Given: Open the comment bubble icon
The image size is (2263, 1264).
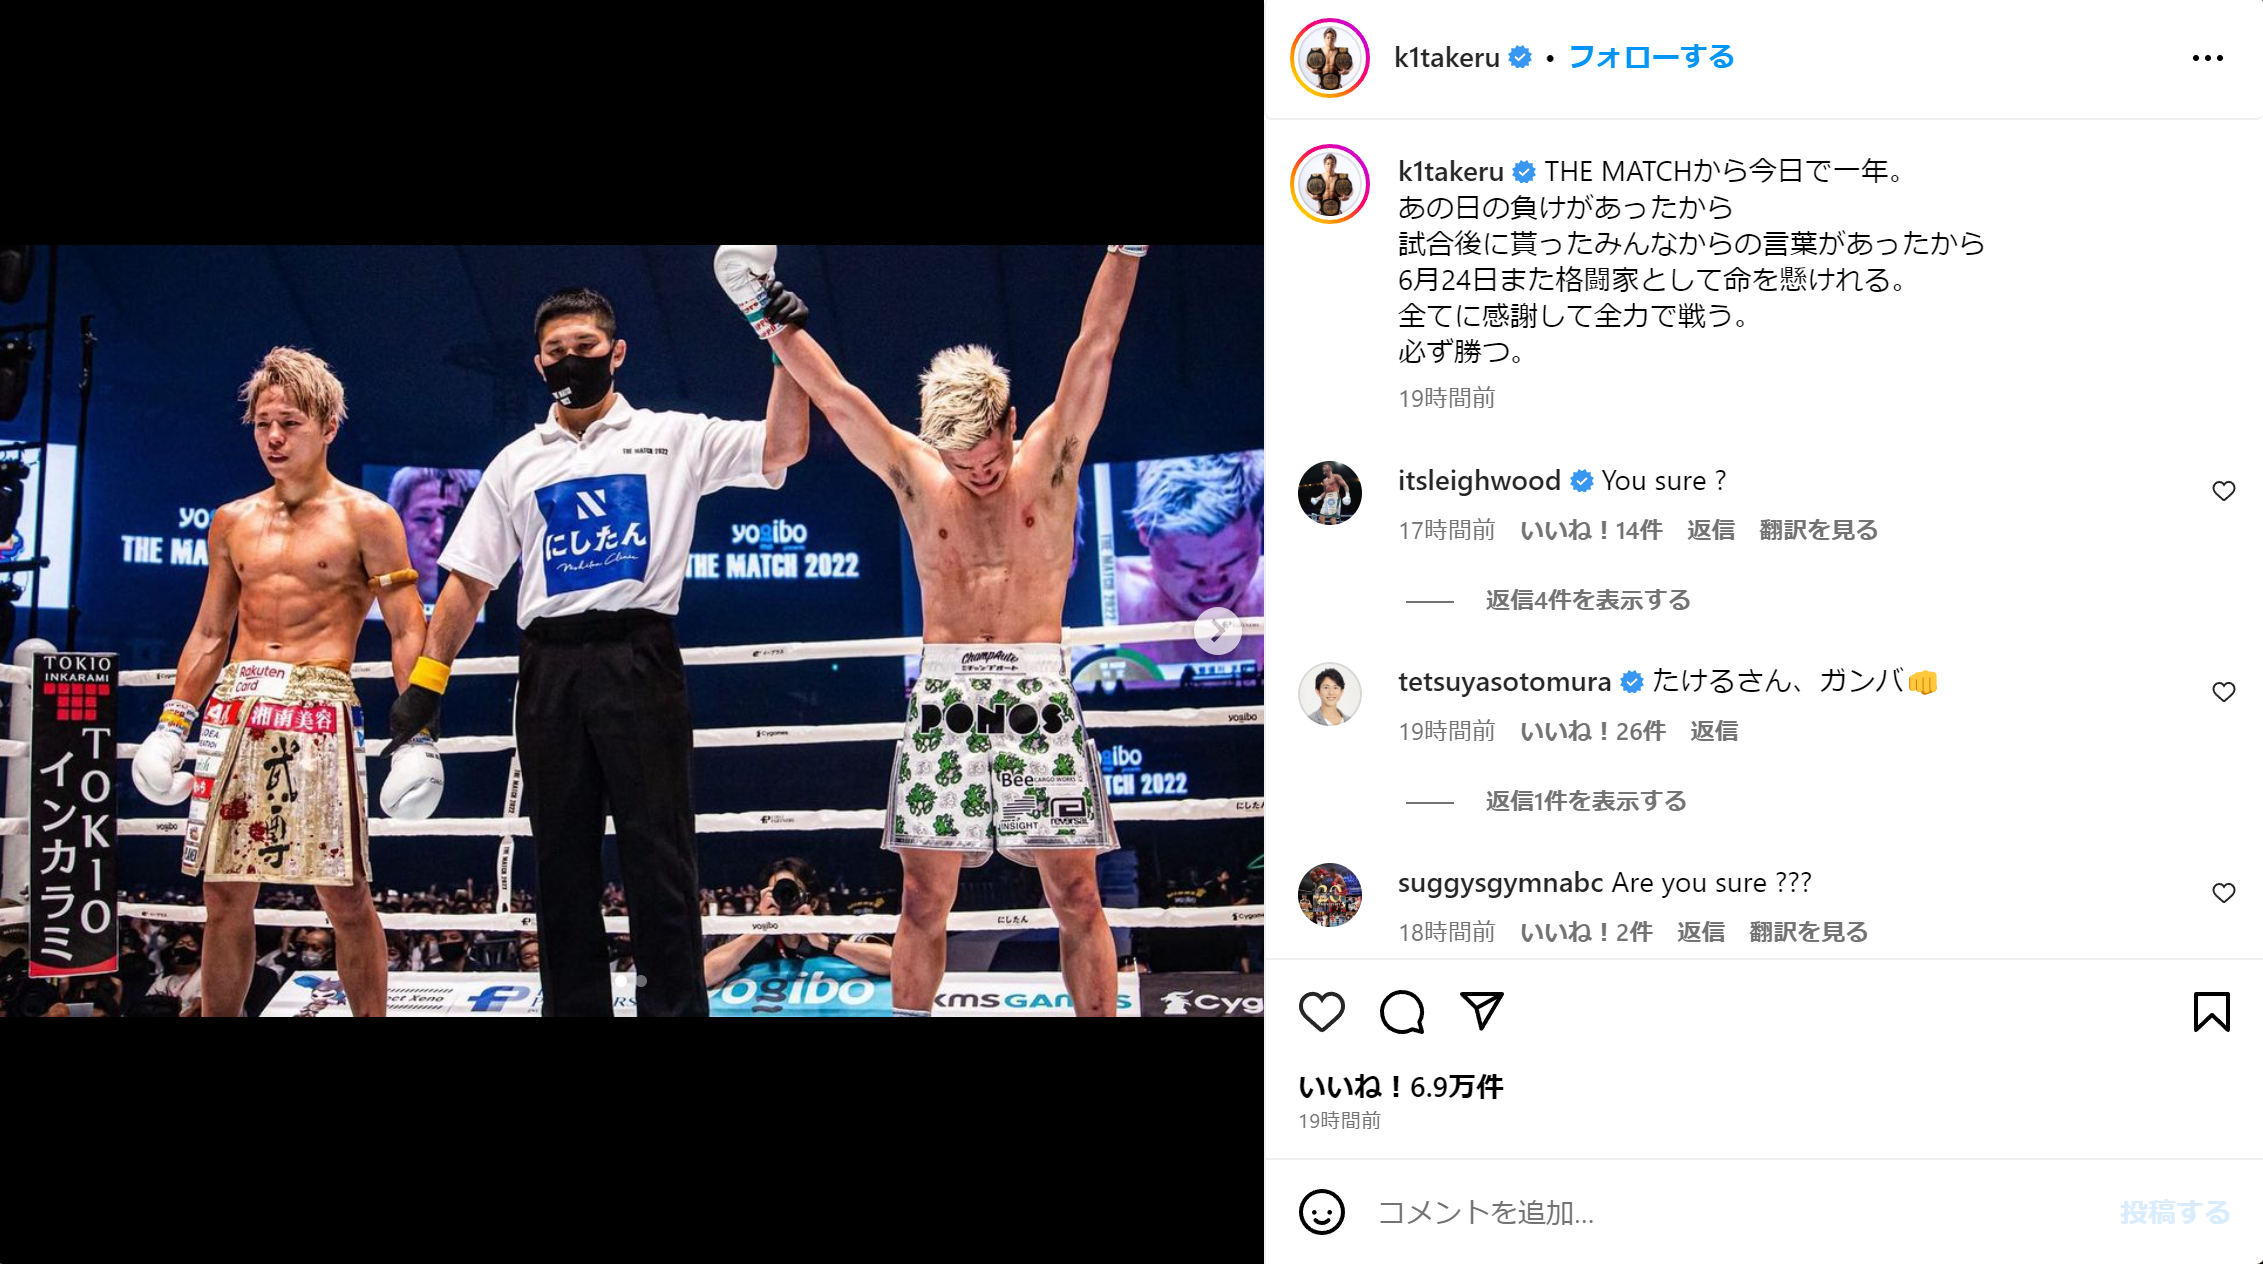Looking at the screenshot, I should pyautogui.click(x=1402, y=1012).
